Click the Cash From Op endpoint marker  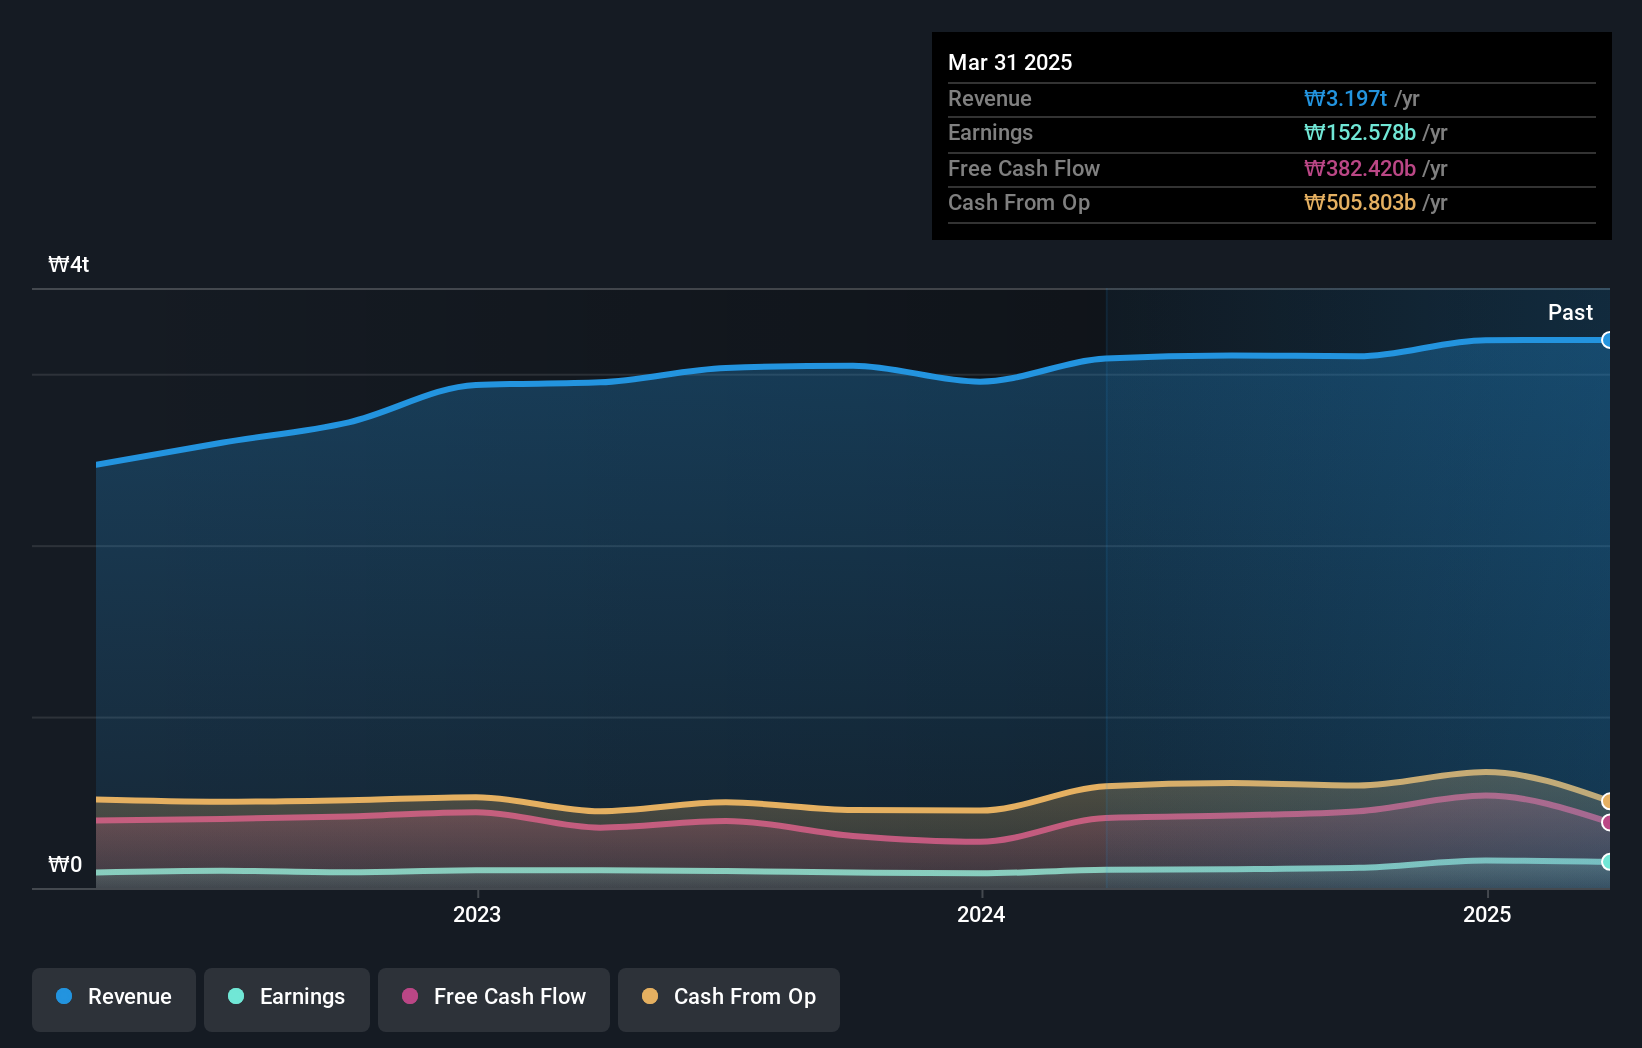pos(1607,801)
